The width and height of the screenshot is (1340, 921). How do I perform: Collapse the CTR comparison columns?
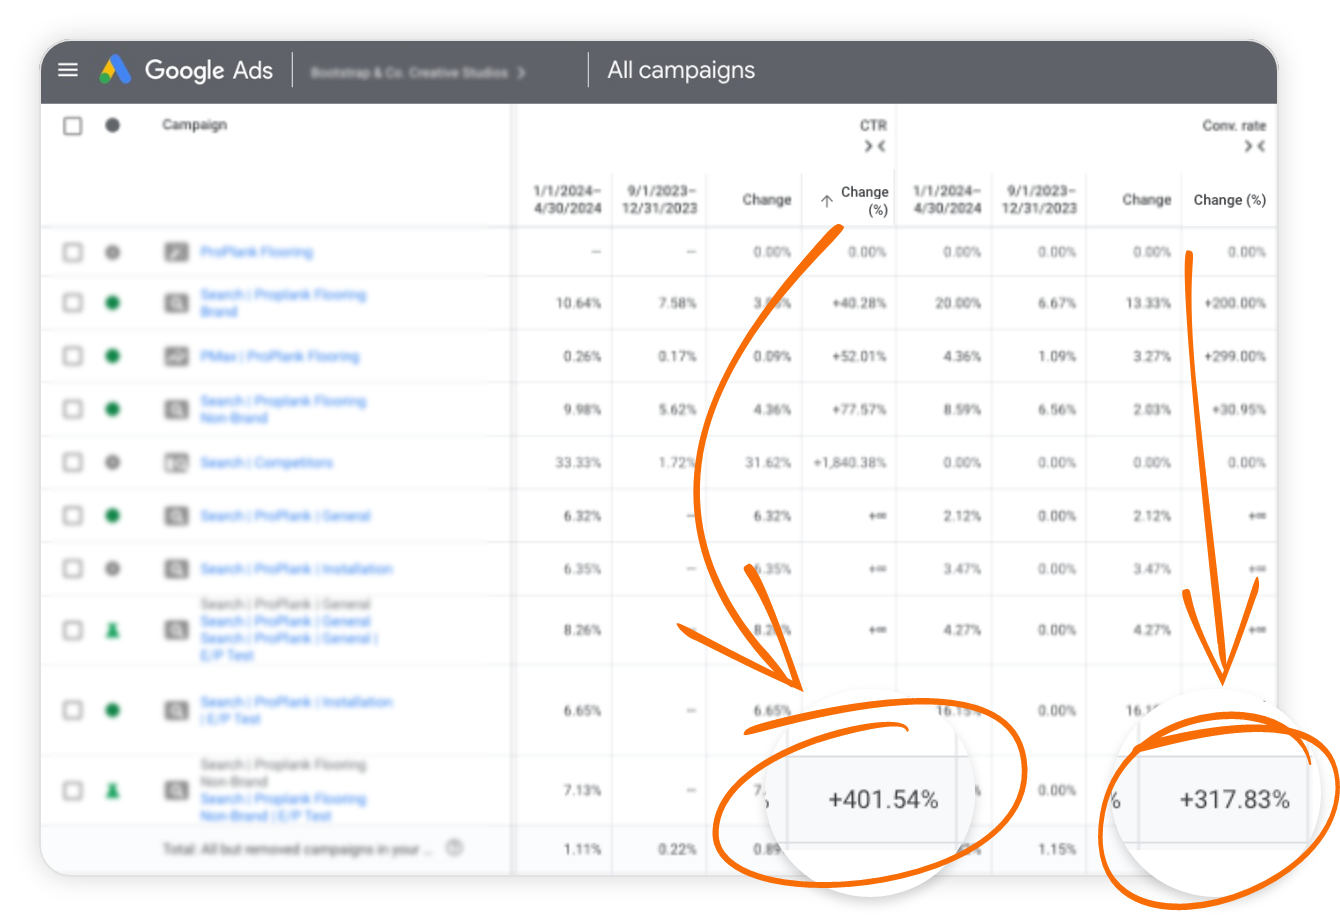(875, 147)
